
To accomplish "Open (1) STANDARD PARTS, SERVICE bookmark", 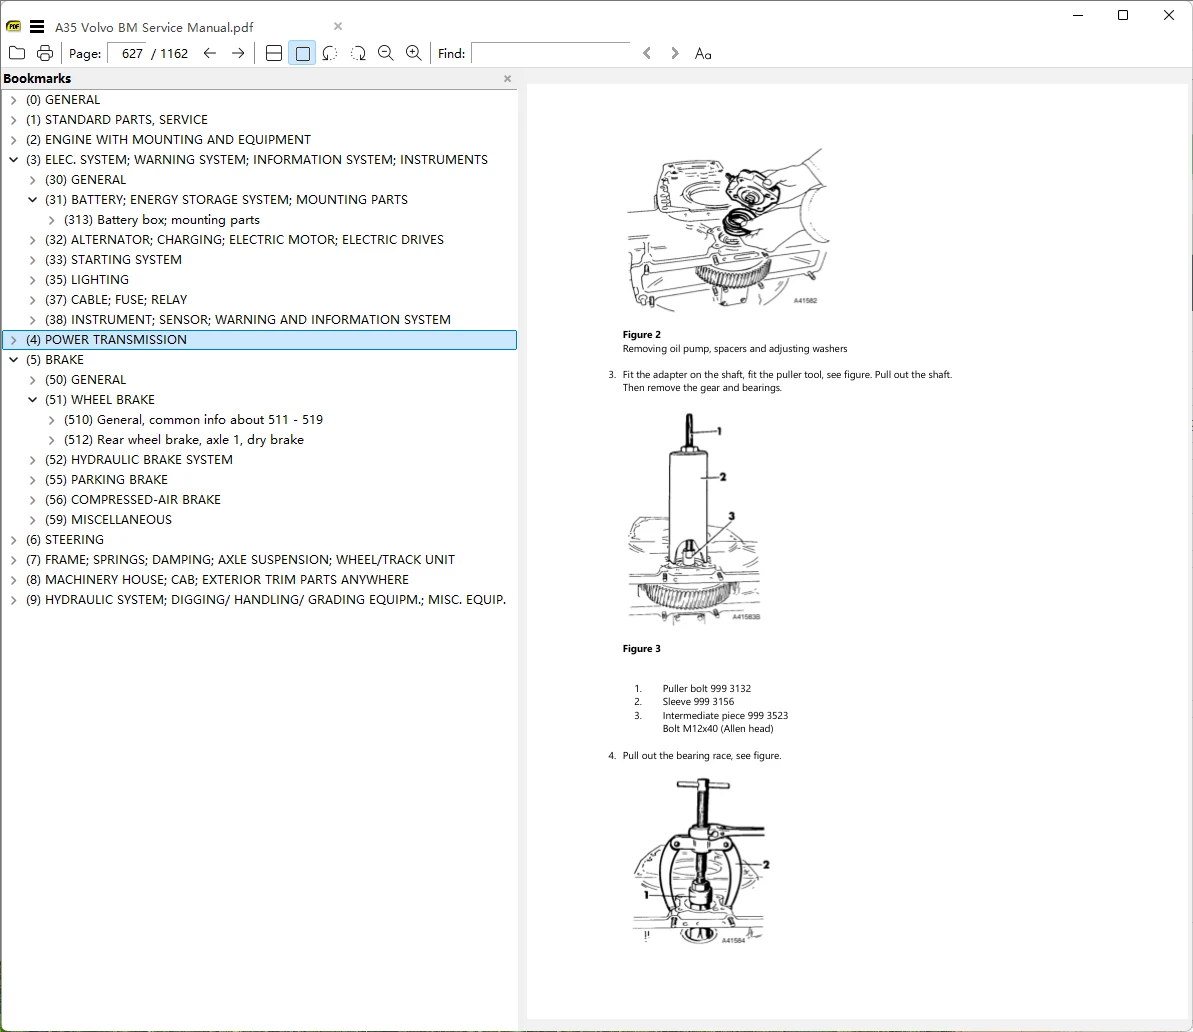I will [x=116, y=119].
